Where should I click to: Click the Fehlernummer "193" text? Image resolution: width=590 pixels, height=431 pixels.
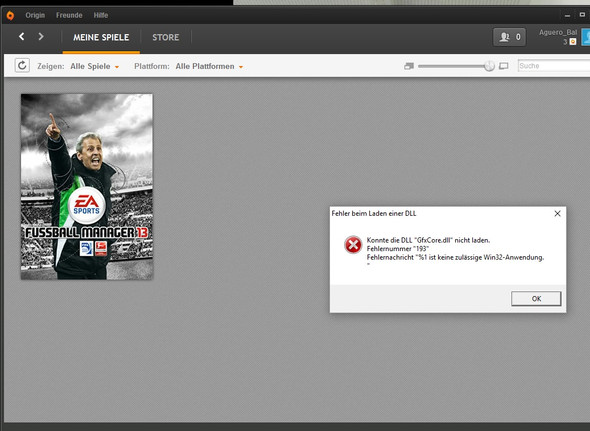click(x=398, y=249)
